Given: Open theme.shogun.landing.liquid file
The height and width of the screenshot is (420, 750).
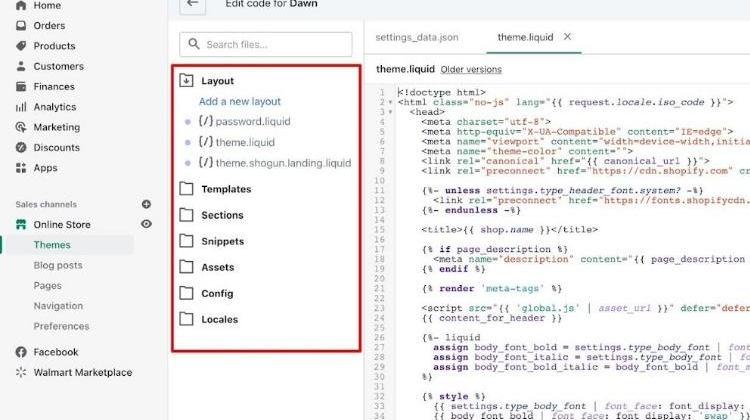Looking at the screenshot, I should point(275,163).
